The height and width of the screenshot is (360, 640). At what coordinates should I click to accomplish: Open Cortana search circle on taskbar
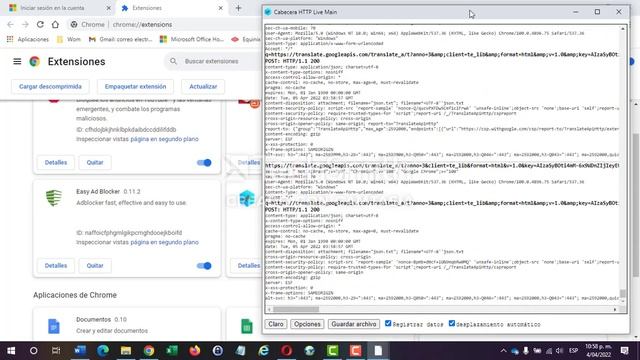34,351
